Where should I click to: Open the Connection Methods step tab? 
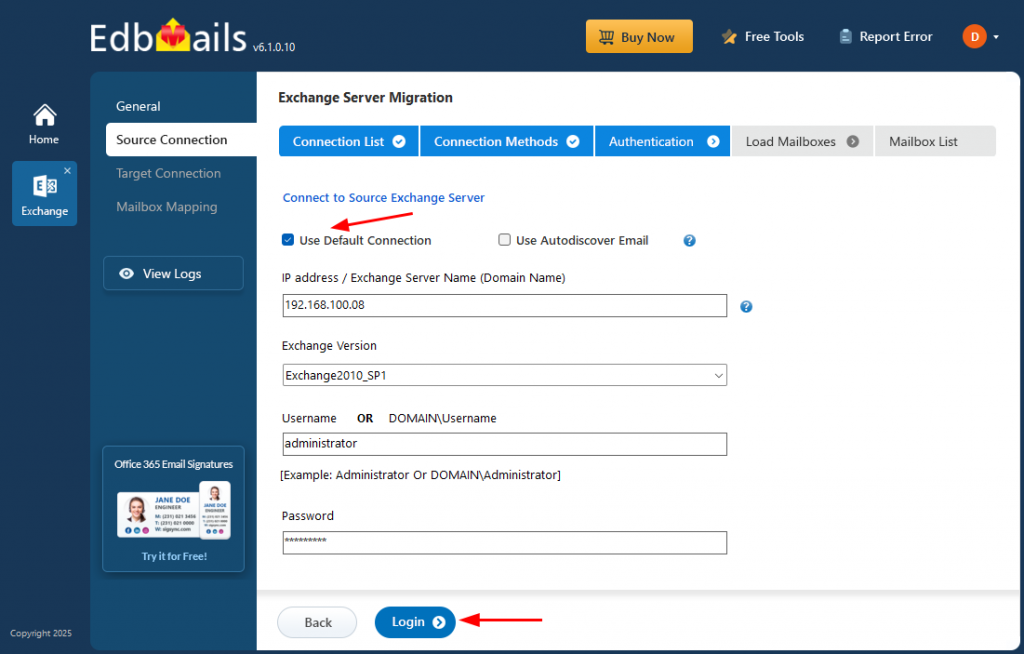[507, 141]
